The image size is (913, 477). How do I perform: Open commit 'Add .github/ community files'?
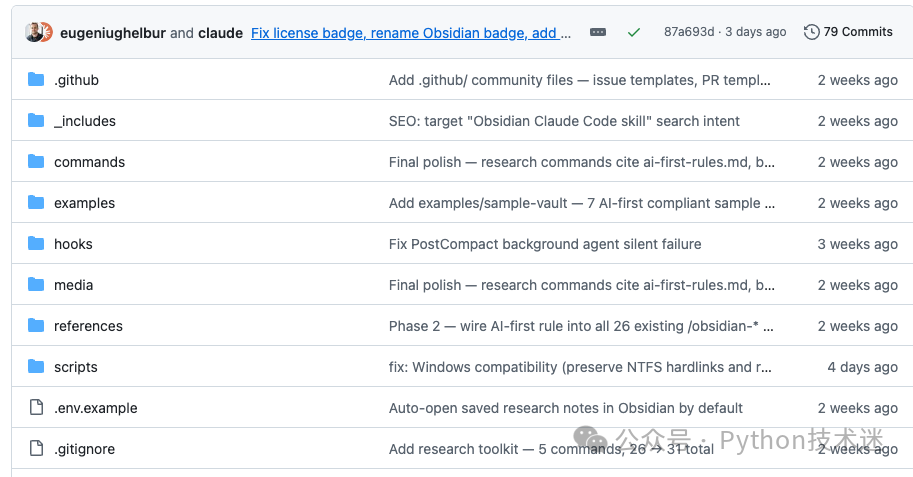pos(579,80)
